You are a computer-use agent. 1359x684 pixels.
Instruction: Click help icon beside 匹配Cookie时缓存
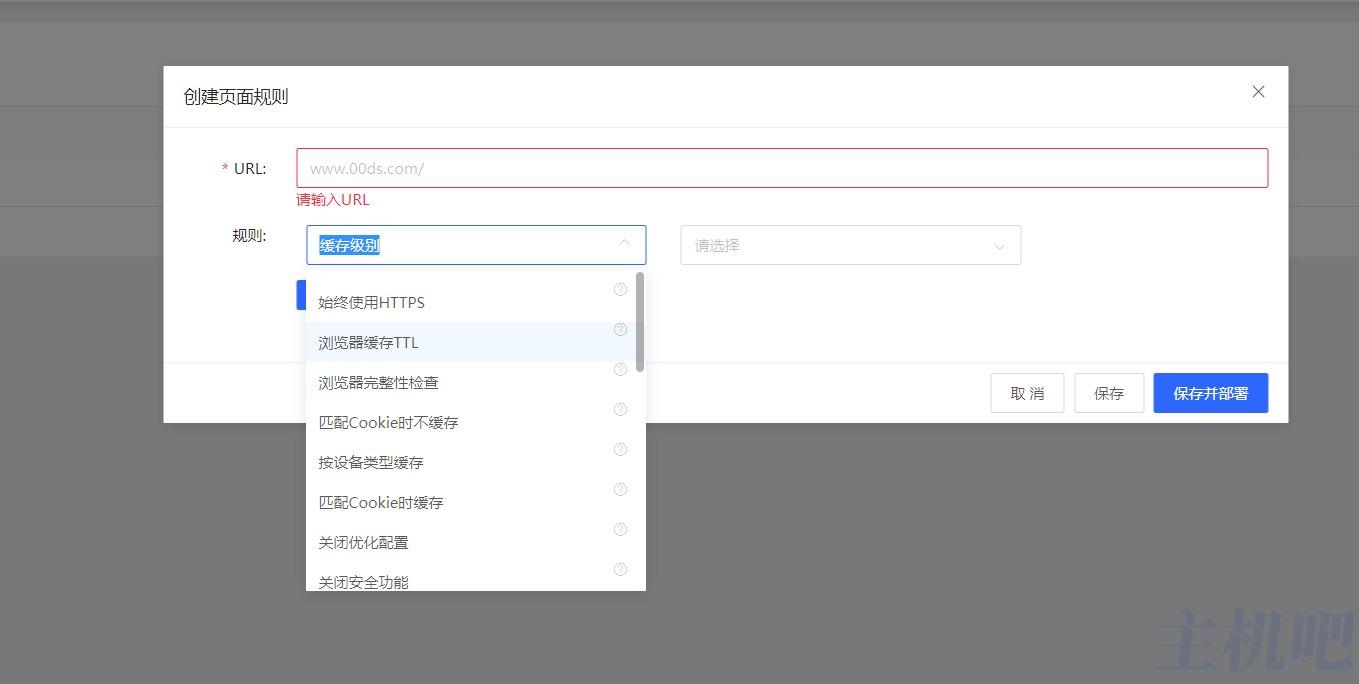[x=620, y=489]
